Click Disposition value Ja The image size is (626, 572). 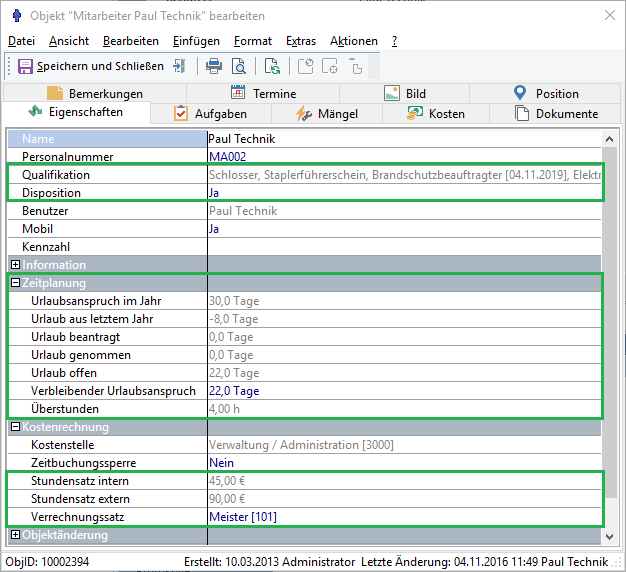point(404,193)
